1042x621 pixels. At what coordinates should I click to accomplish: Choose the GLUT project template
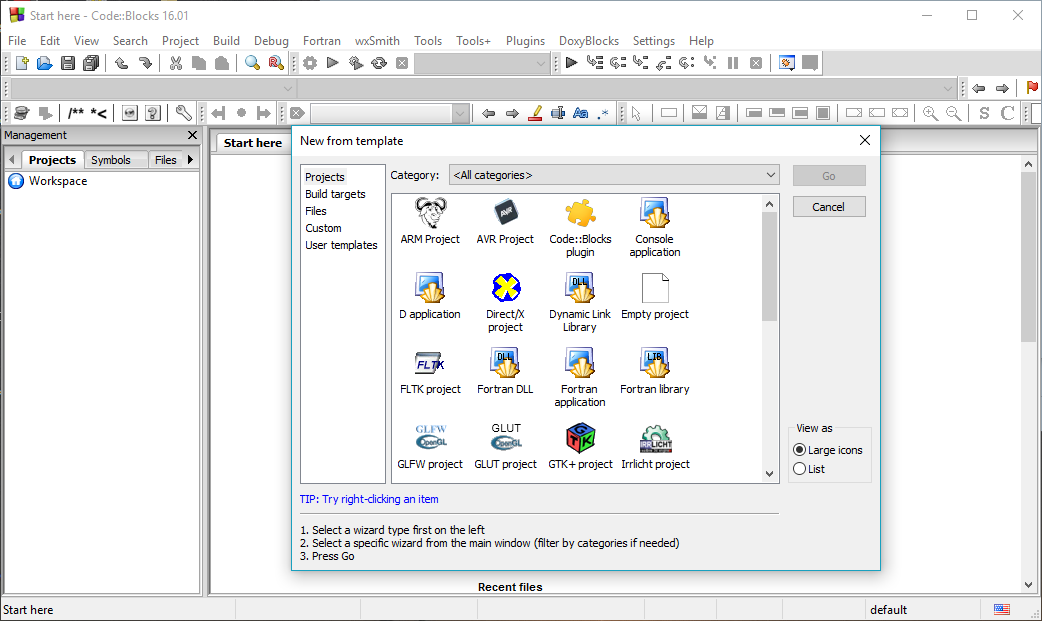[x=505, y=447]
